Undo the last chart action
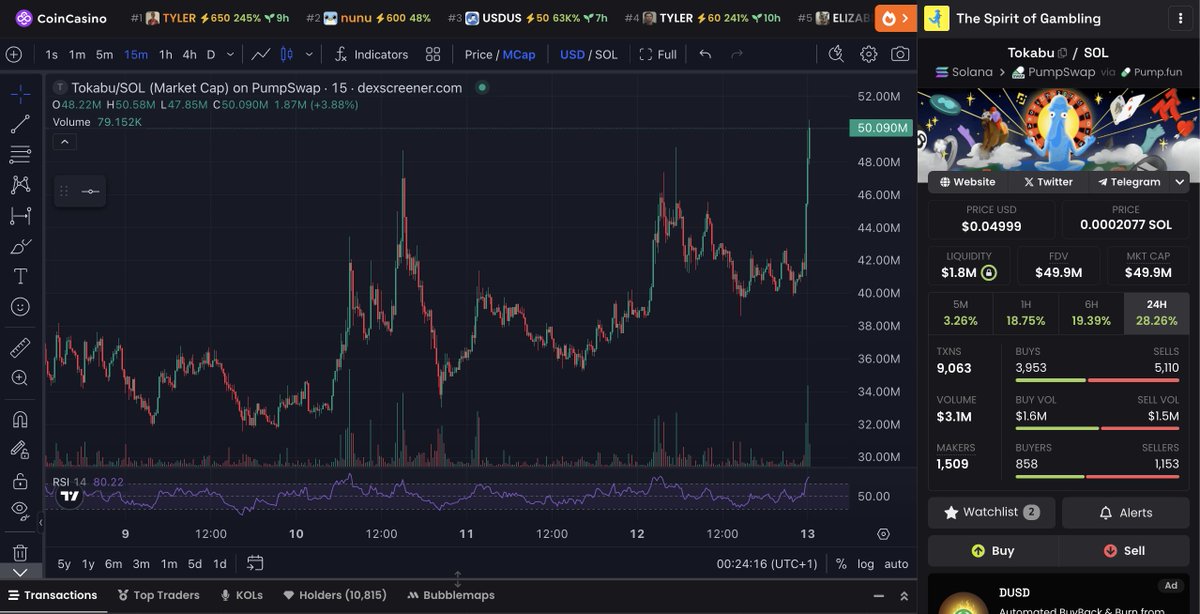The image size is (1200, 614). [705, 54]
